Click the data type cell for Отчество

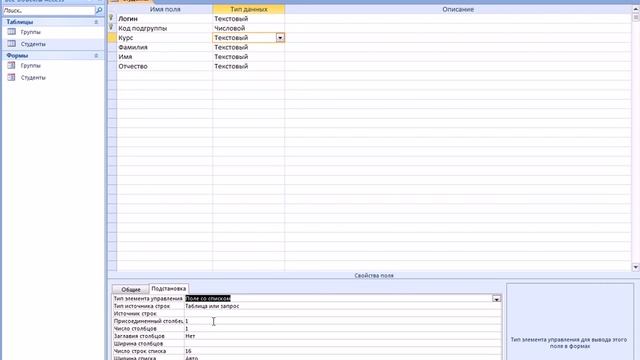click(x=249, y=66)
